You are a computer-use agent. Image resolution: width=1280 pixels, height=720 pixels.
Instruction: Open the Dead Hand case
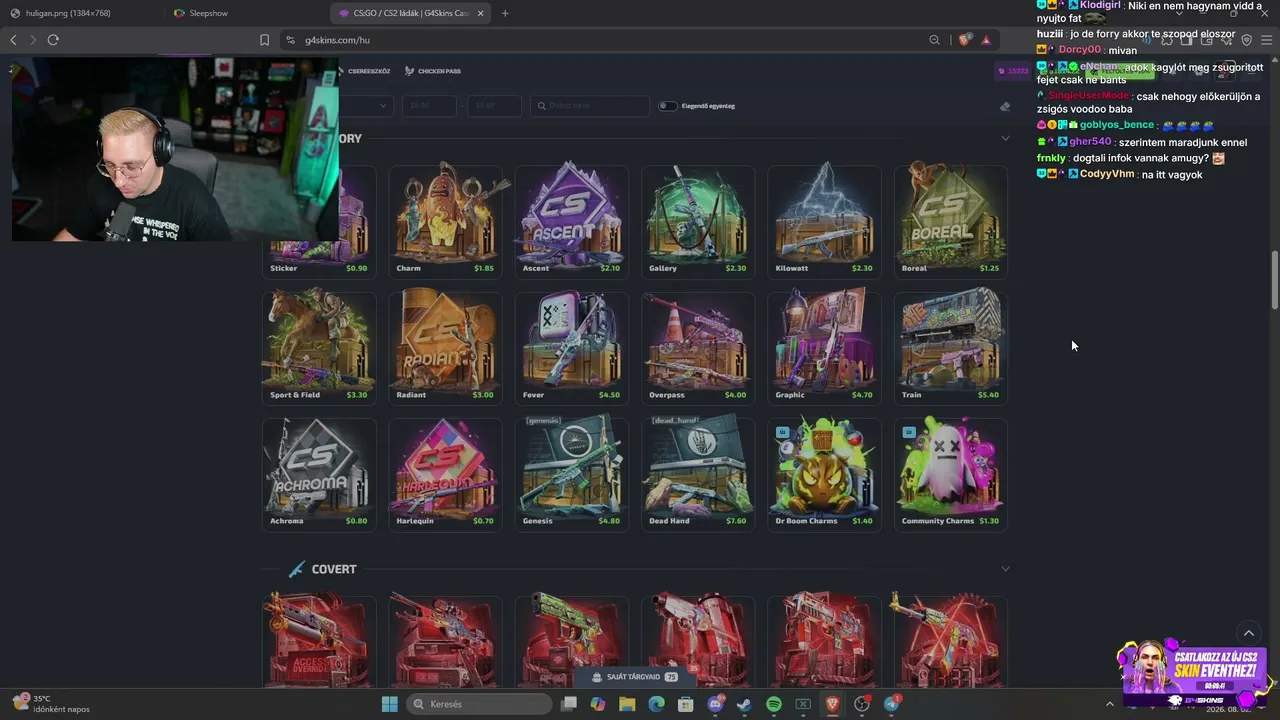[x=697, y=473]
